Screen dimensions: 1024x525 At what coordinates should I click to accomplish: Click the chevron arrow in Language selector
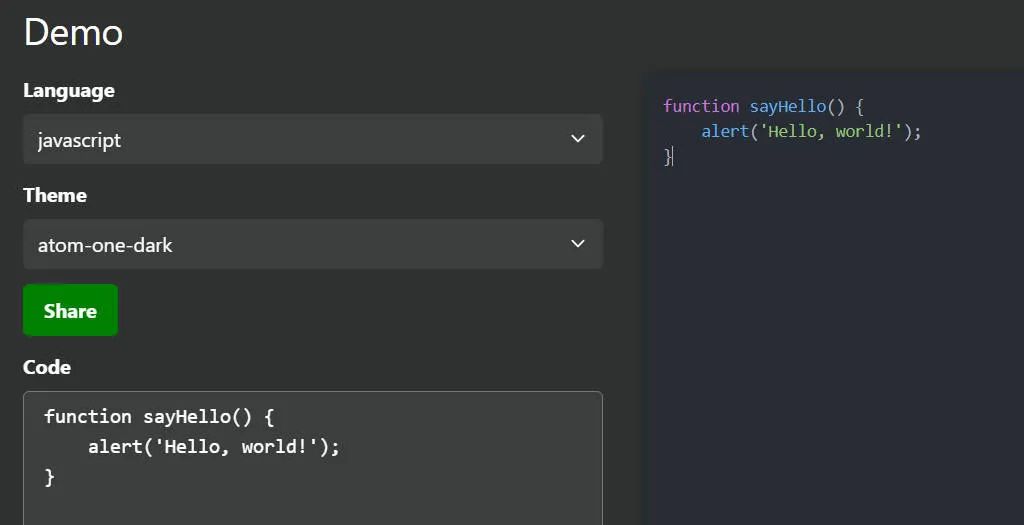[x=577, y=139]
